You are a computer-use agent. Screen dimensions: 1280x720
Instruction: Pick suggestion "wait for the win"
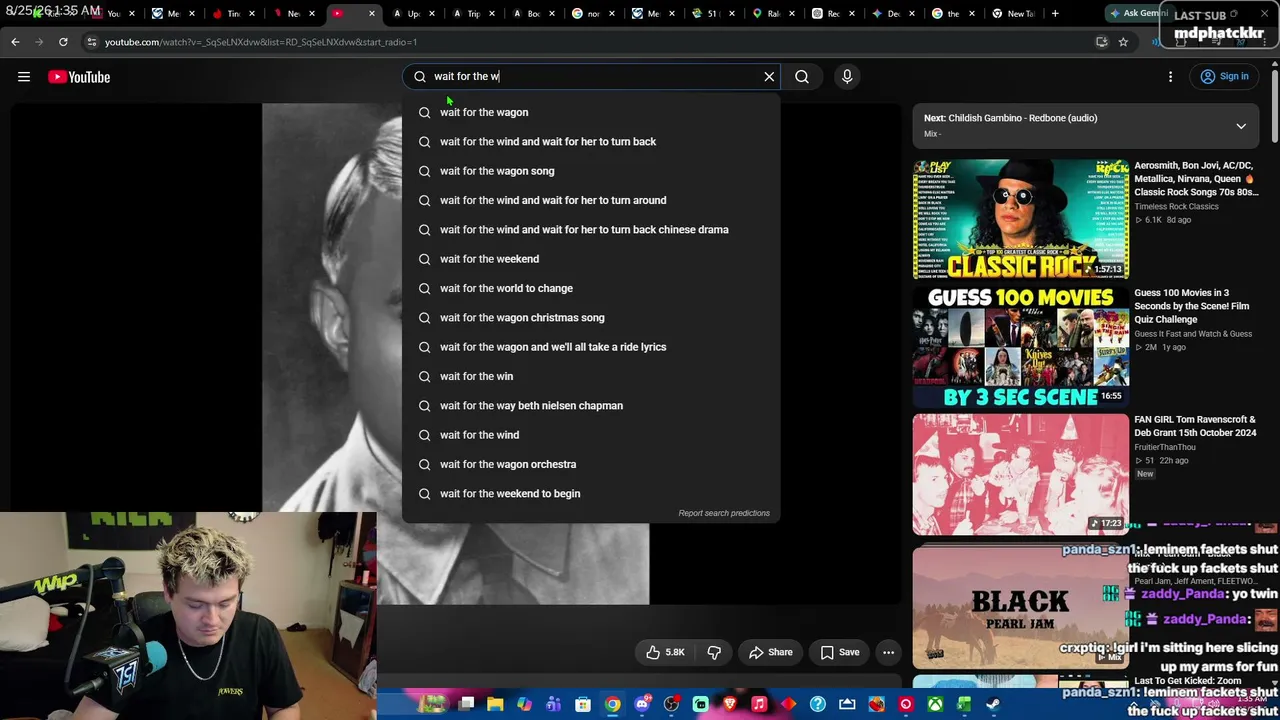590,376
